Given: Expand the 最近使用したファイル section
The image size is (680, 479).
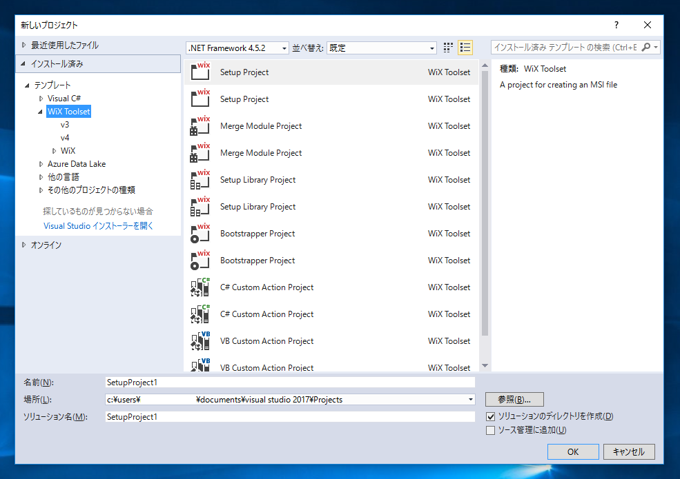Looking at the screenshot, I should click(24, 45).
